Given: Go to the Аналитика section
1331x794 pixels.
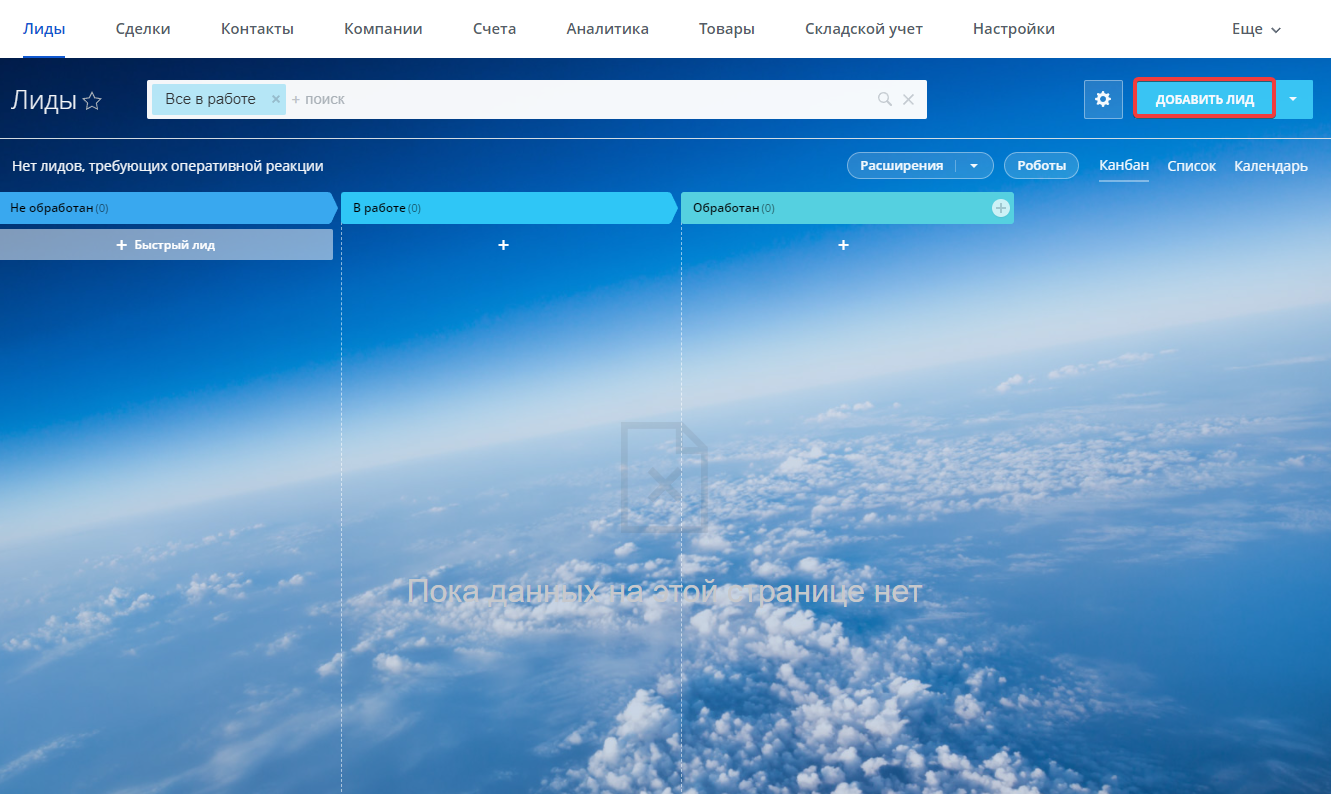Looking at the screenshot, I should pyautogui.click(x=607, y=29).
